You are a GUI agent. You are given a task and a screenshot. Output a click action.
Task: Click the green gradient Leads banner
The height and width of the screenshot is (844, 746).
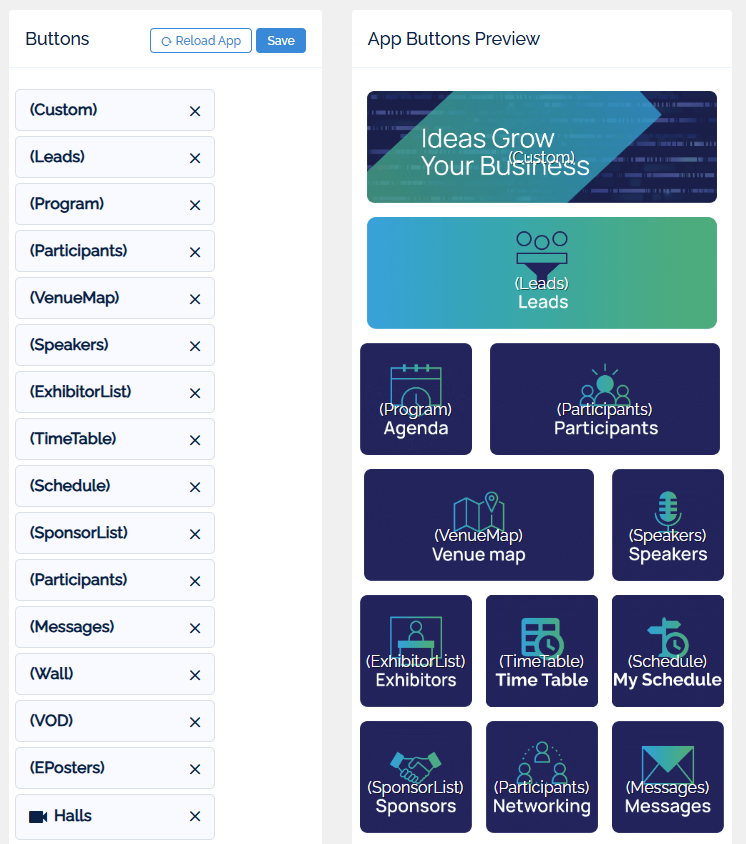541,273
